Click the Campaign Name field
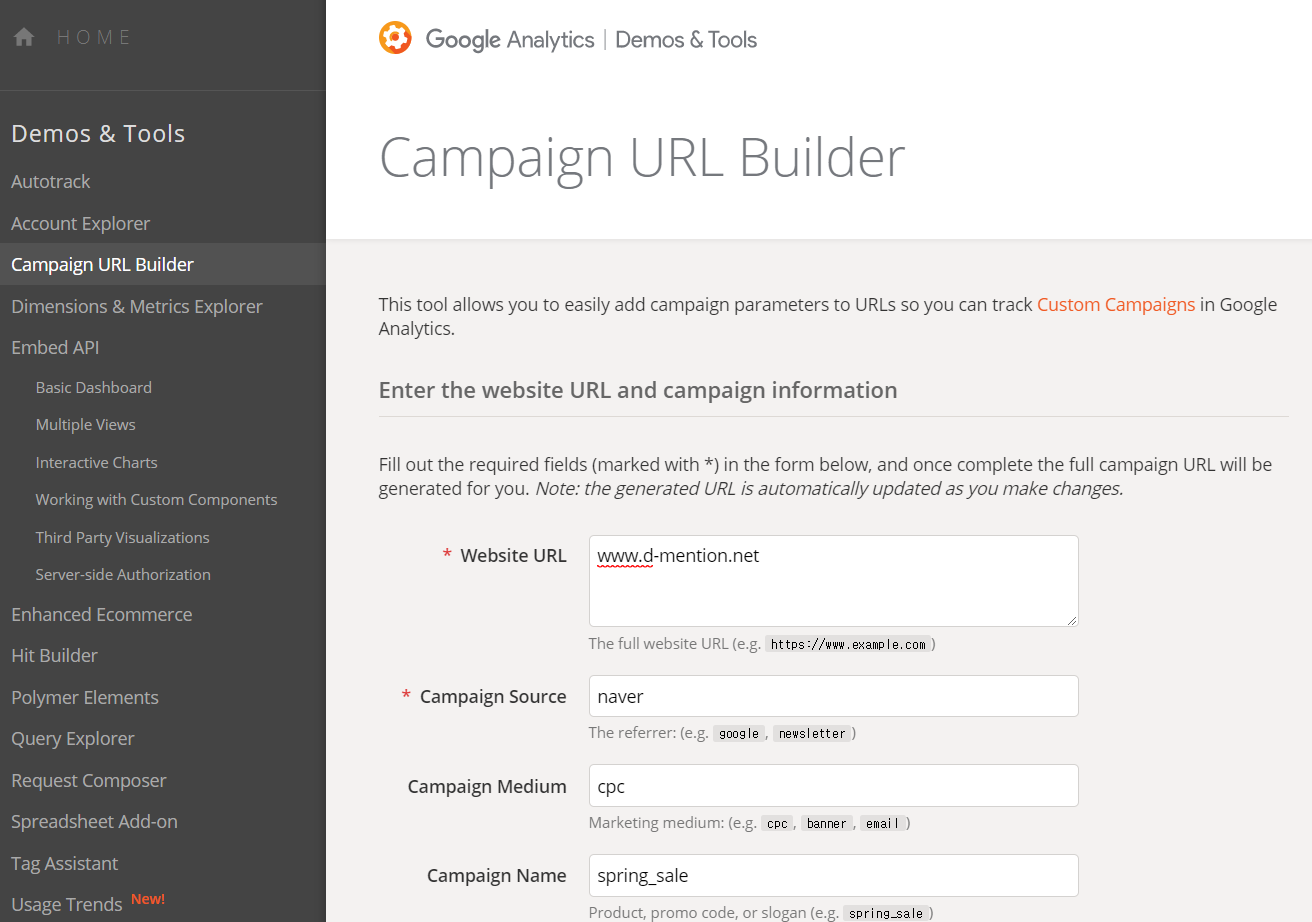This screenshot has height=922, width=1312. click(x=834, y=875)
